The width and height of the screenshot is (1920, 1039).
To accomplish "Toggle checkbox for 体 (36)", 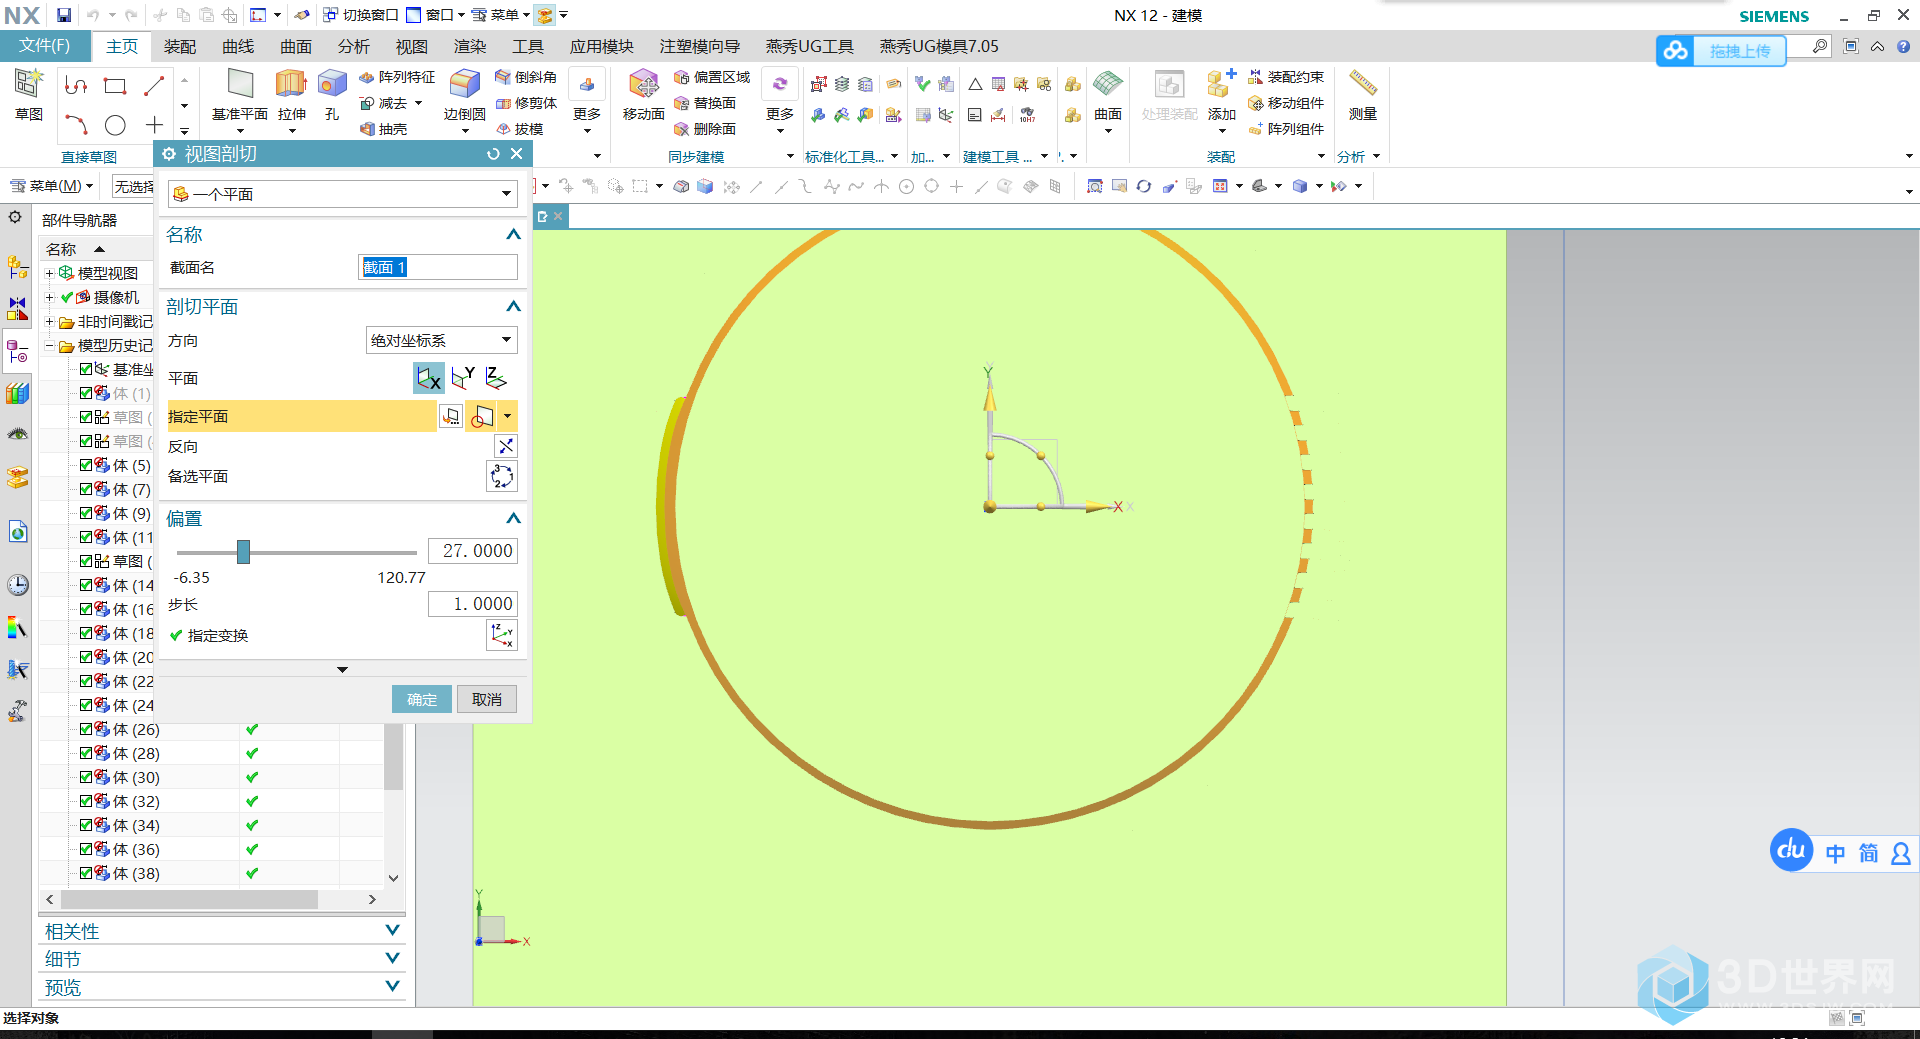I will (86, 849).
